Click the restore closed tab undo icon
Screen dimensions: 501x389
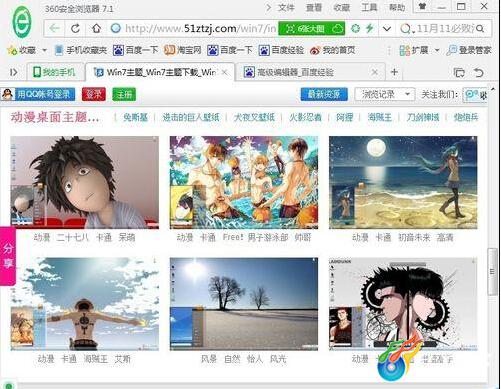[x=478, y=72]
